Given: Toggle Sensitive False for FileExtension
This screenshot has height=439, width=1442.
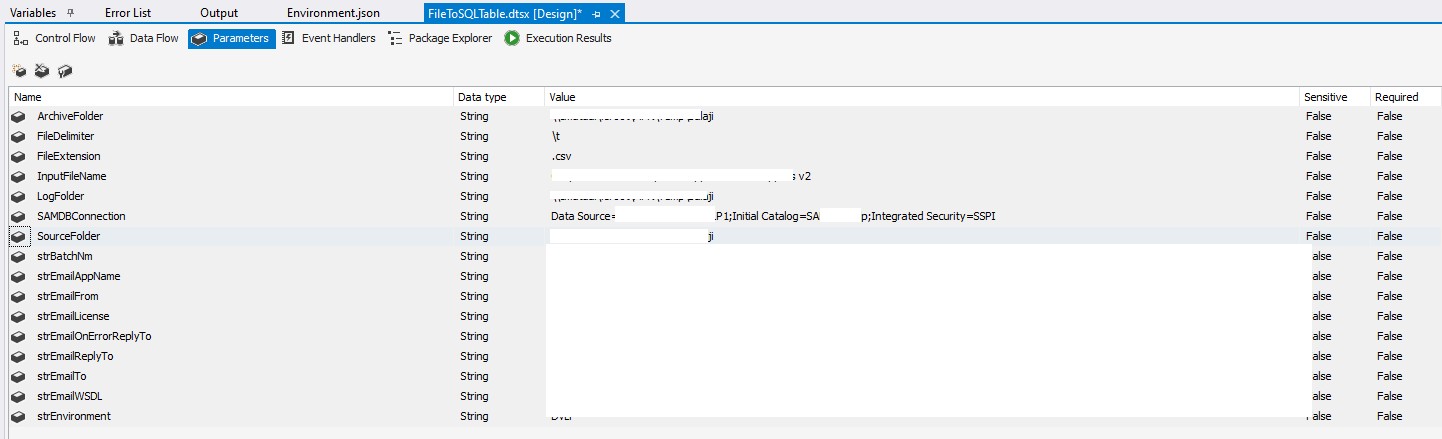Looking at the screenshot, I should pos(1318,156).
